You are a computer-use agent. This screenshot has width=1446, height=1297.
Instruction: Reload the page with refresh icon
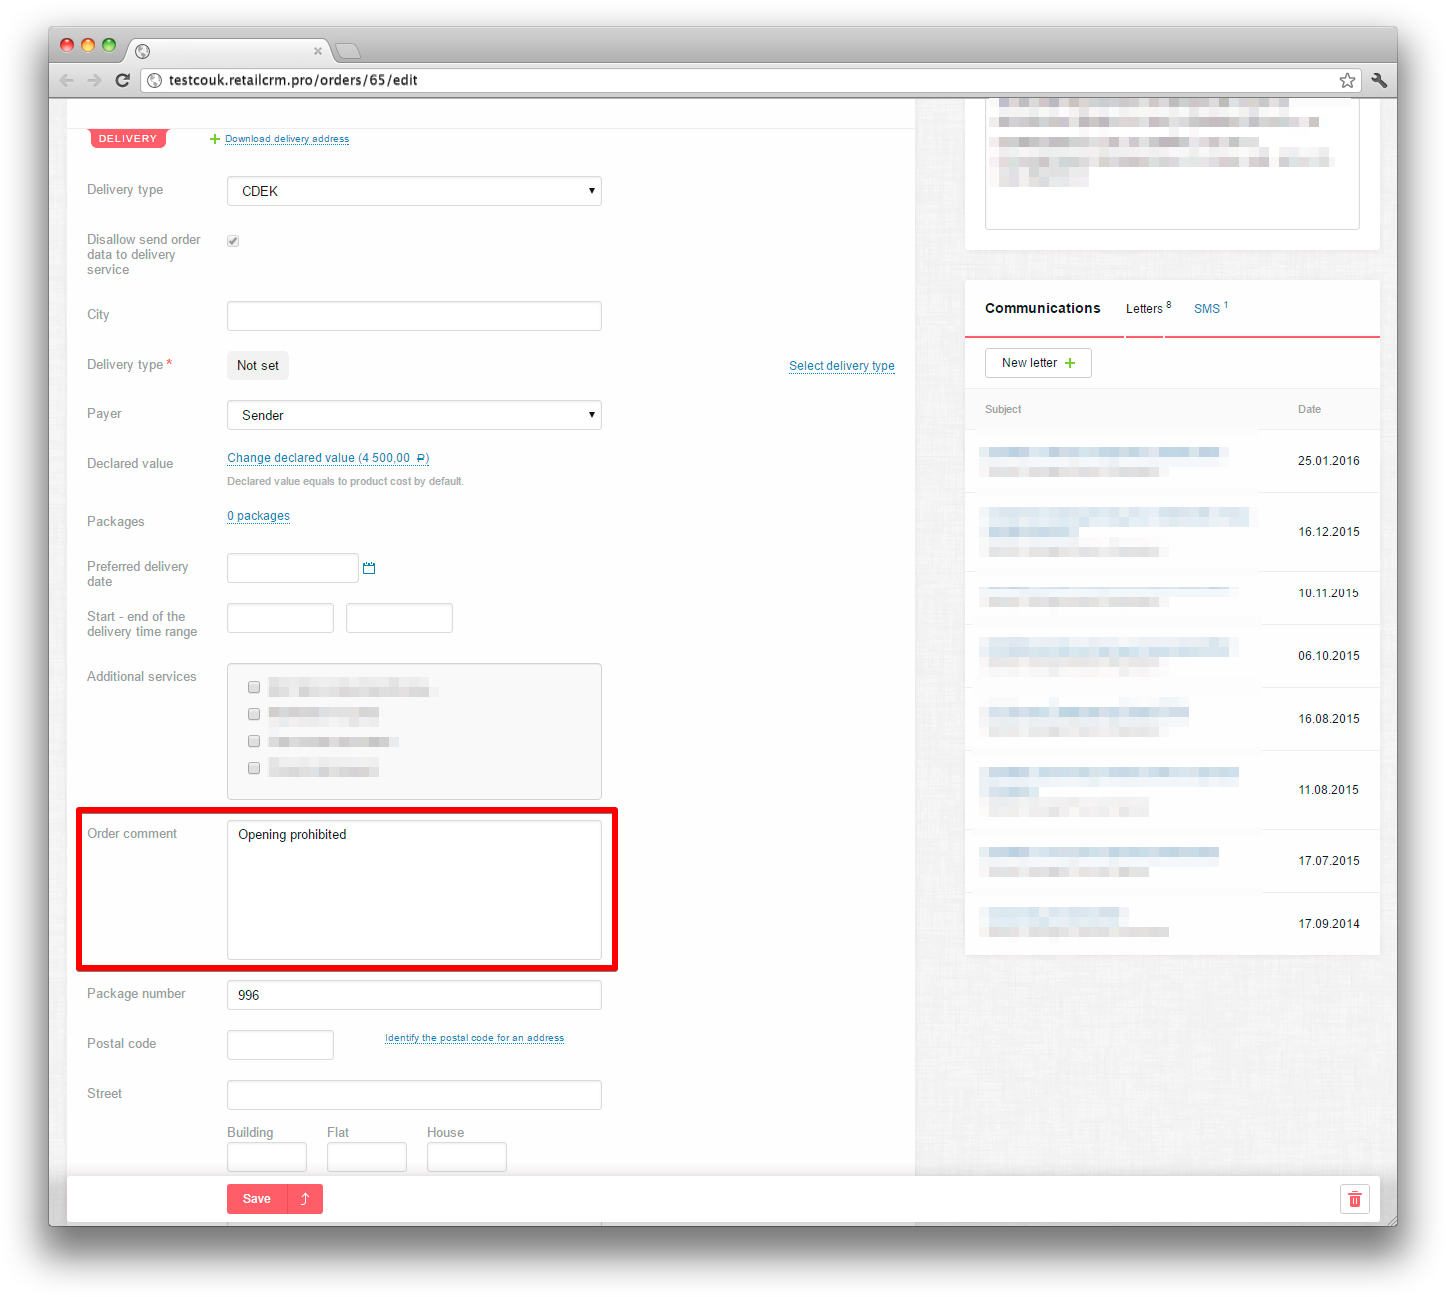coord(122,80)
